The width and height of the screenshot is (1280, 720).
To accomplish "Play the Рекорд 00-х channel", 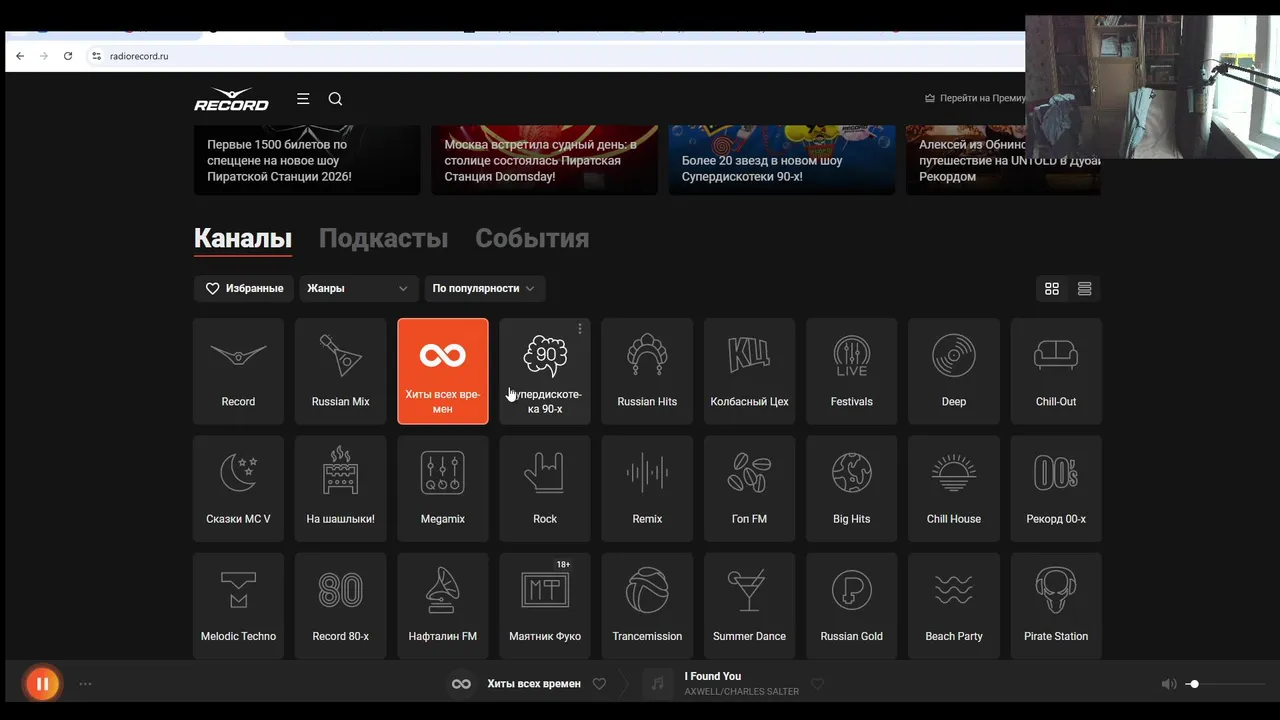I will [x=1056, y=488].
